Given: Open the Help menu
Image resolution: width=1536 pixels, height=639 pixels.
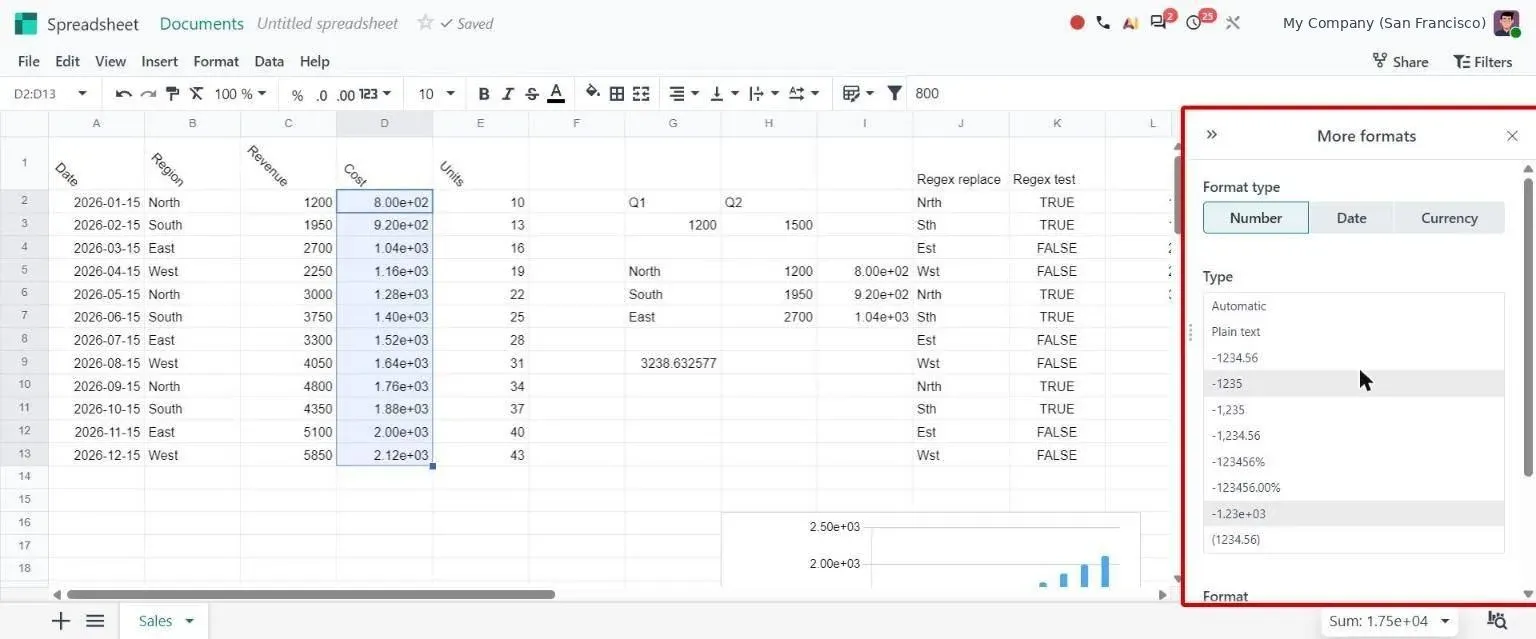Looking at the screenshot, I should 315,61.
